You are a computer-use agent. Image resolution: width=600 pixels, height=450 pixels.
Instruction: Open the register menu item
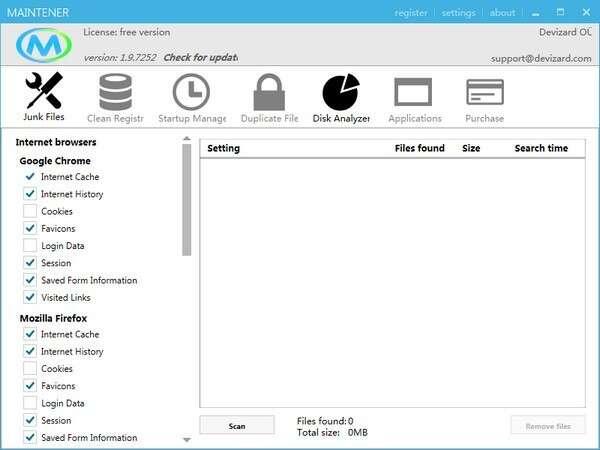[411, 13]
